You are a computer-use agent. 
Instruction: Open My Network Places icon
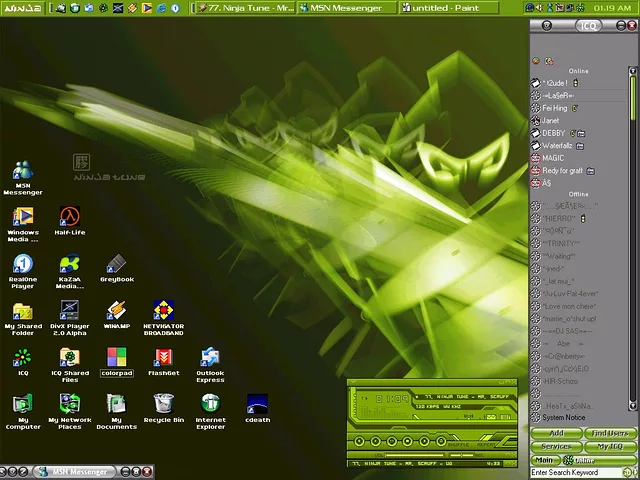pos(70,412)
